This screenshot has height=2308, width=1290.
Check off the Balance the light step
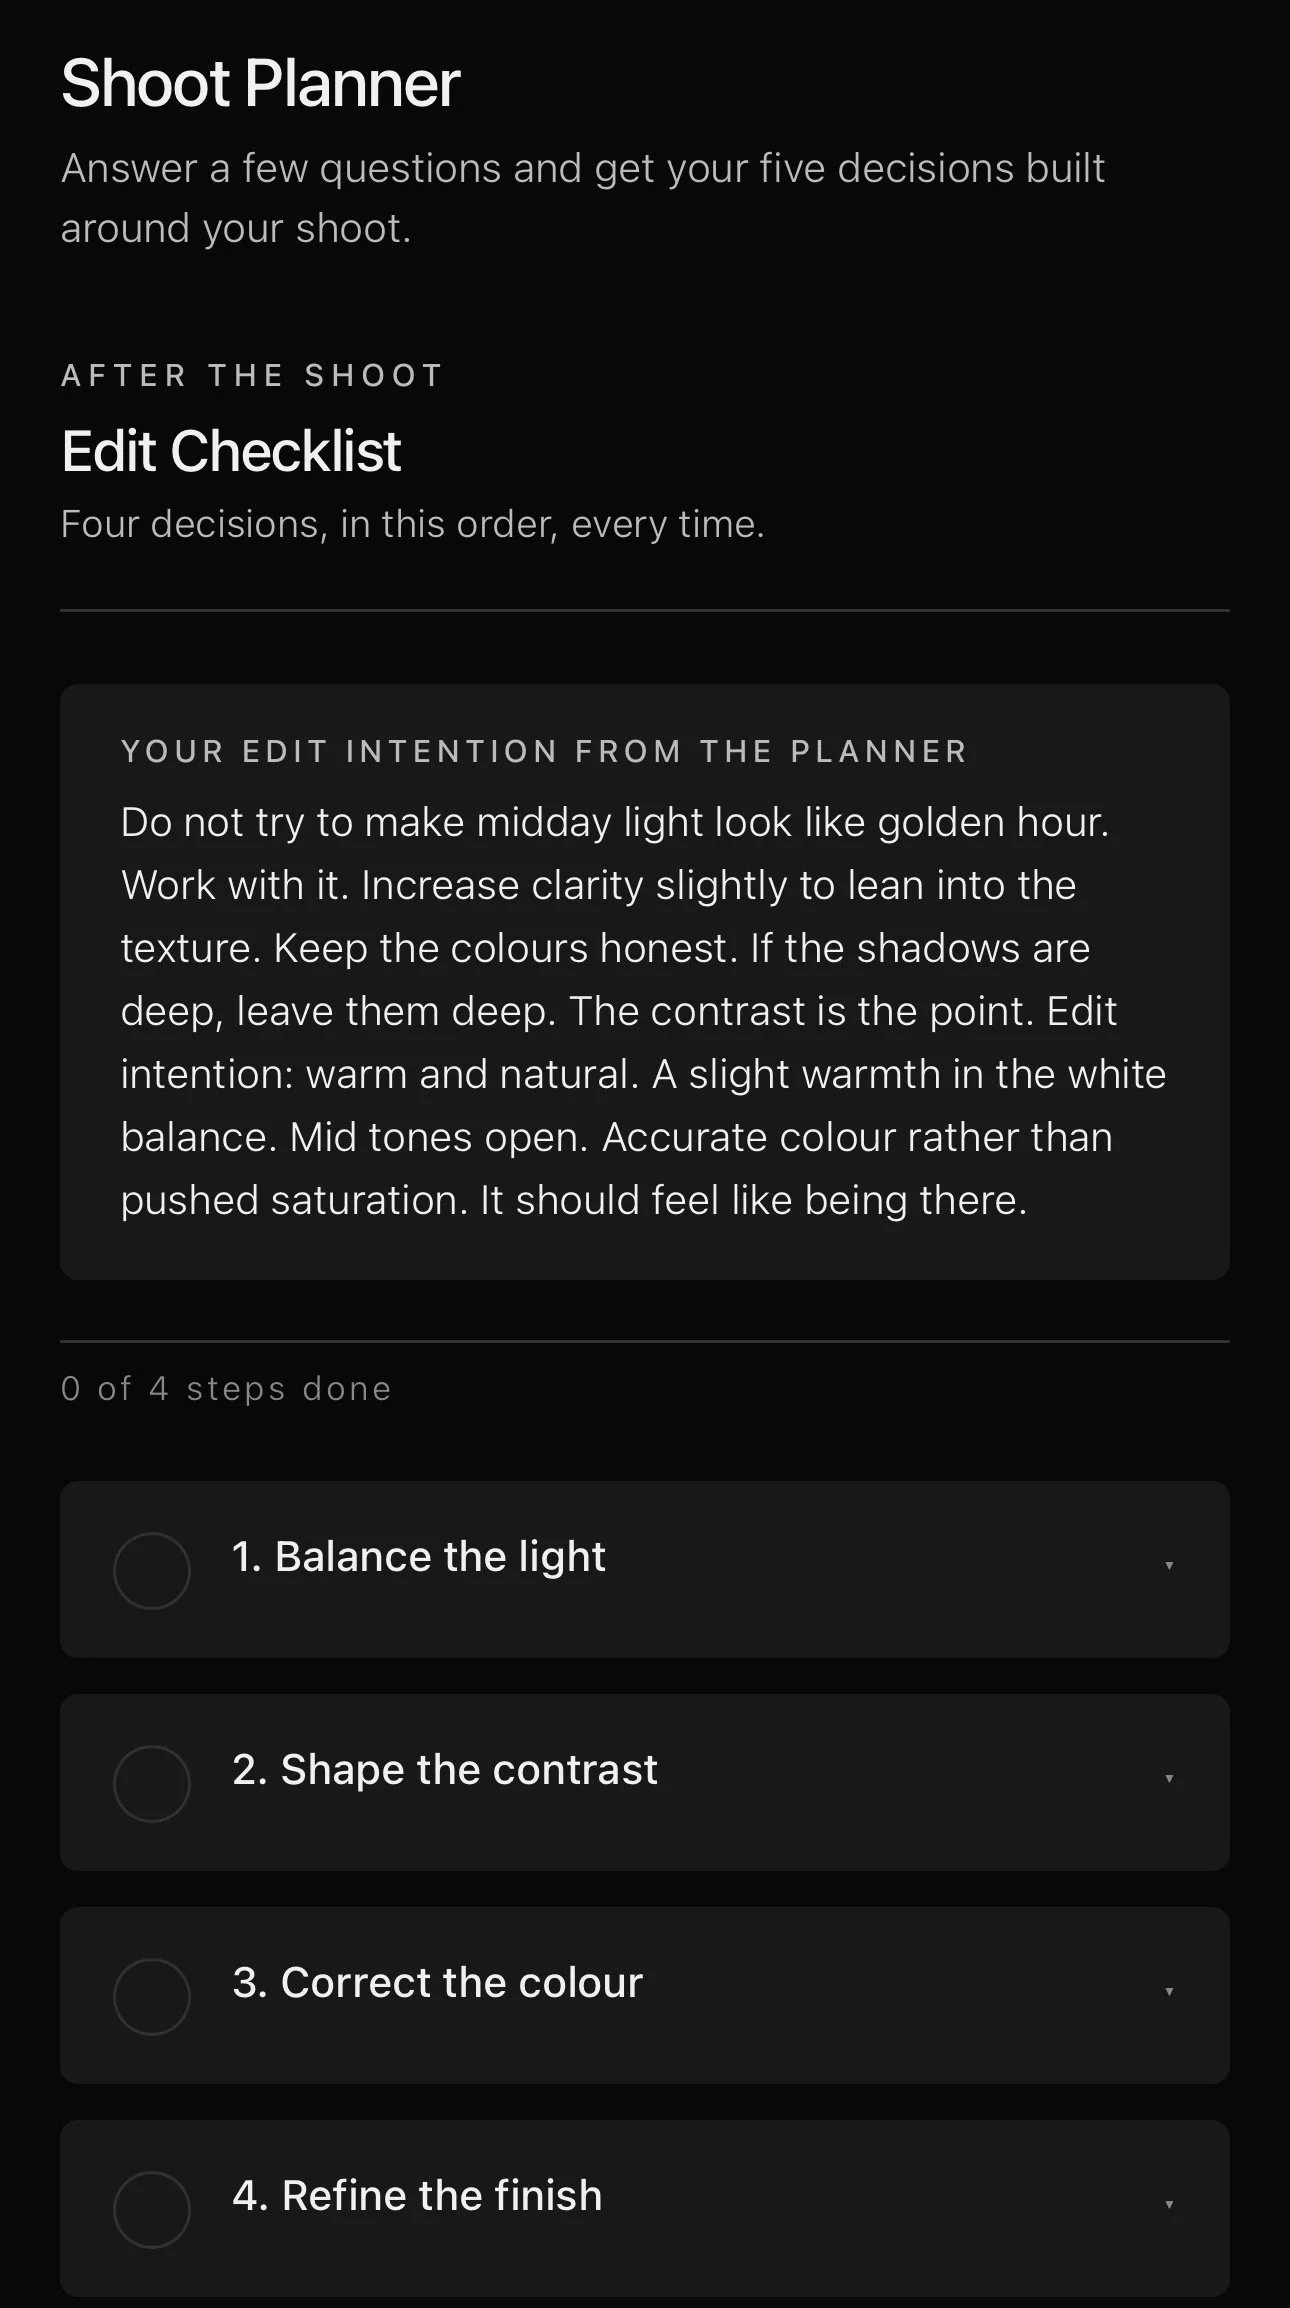pos(152,1570)
